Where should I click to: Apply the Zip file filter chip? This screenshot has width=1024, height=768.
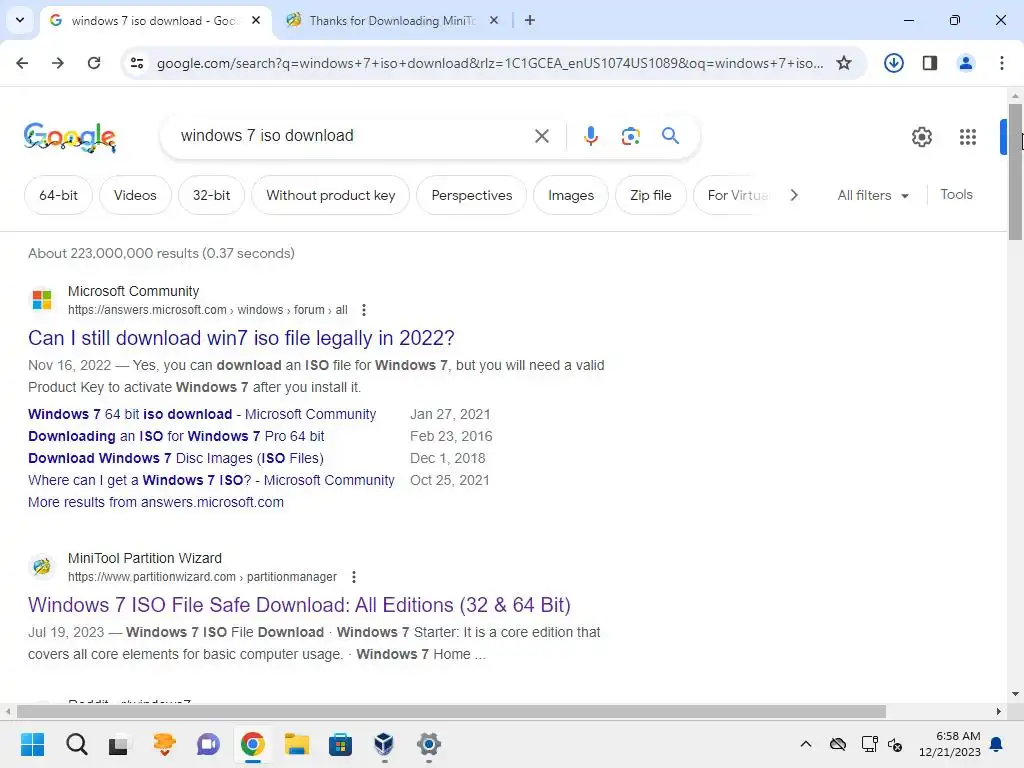coord(650,195)
